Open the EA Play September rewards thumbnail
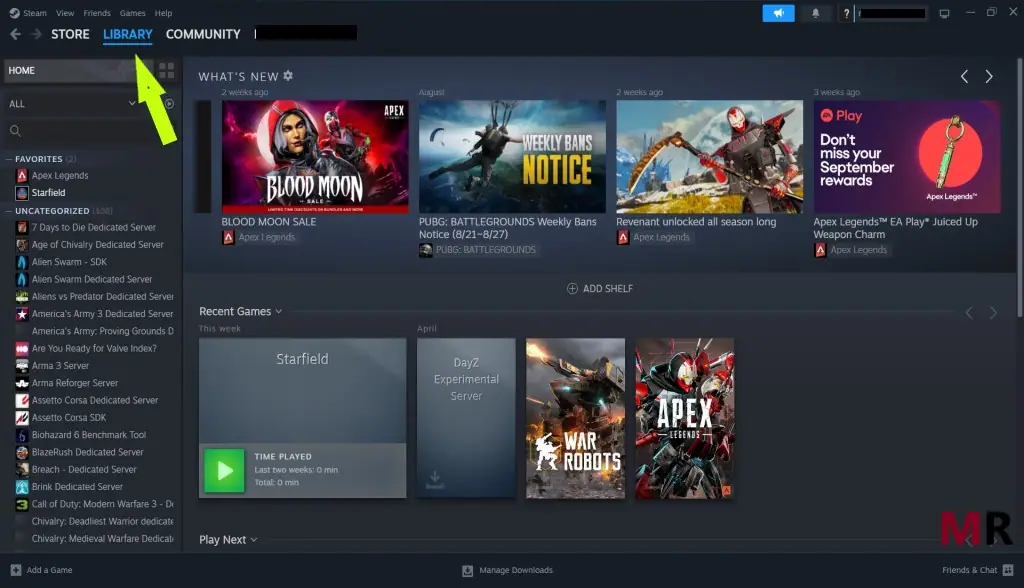The height and width of the screenshot is (588, 1024). tap(907, 156)
